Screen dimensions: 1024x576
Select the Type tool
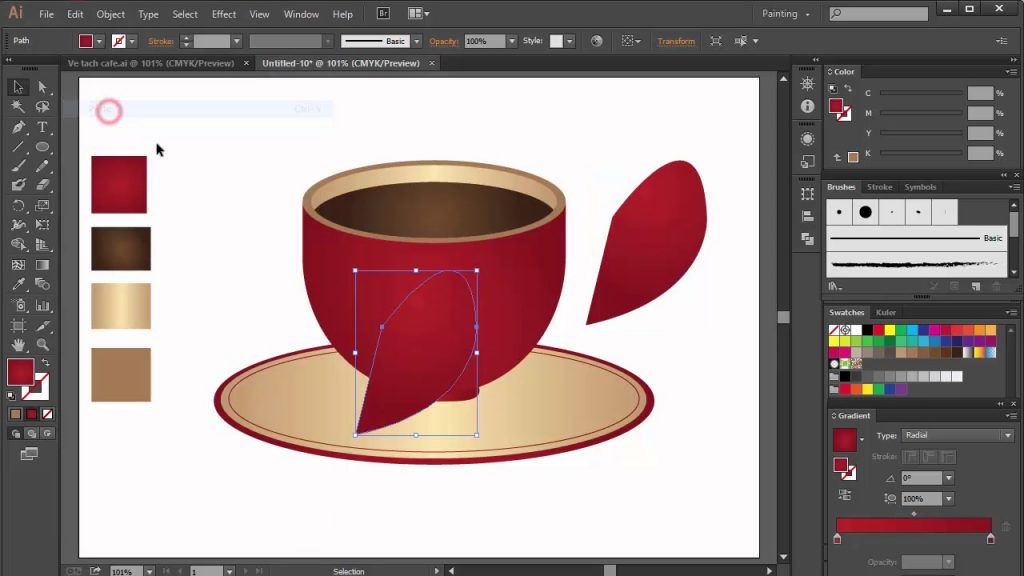pos(42,127)
